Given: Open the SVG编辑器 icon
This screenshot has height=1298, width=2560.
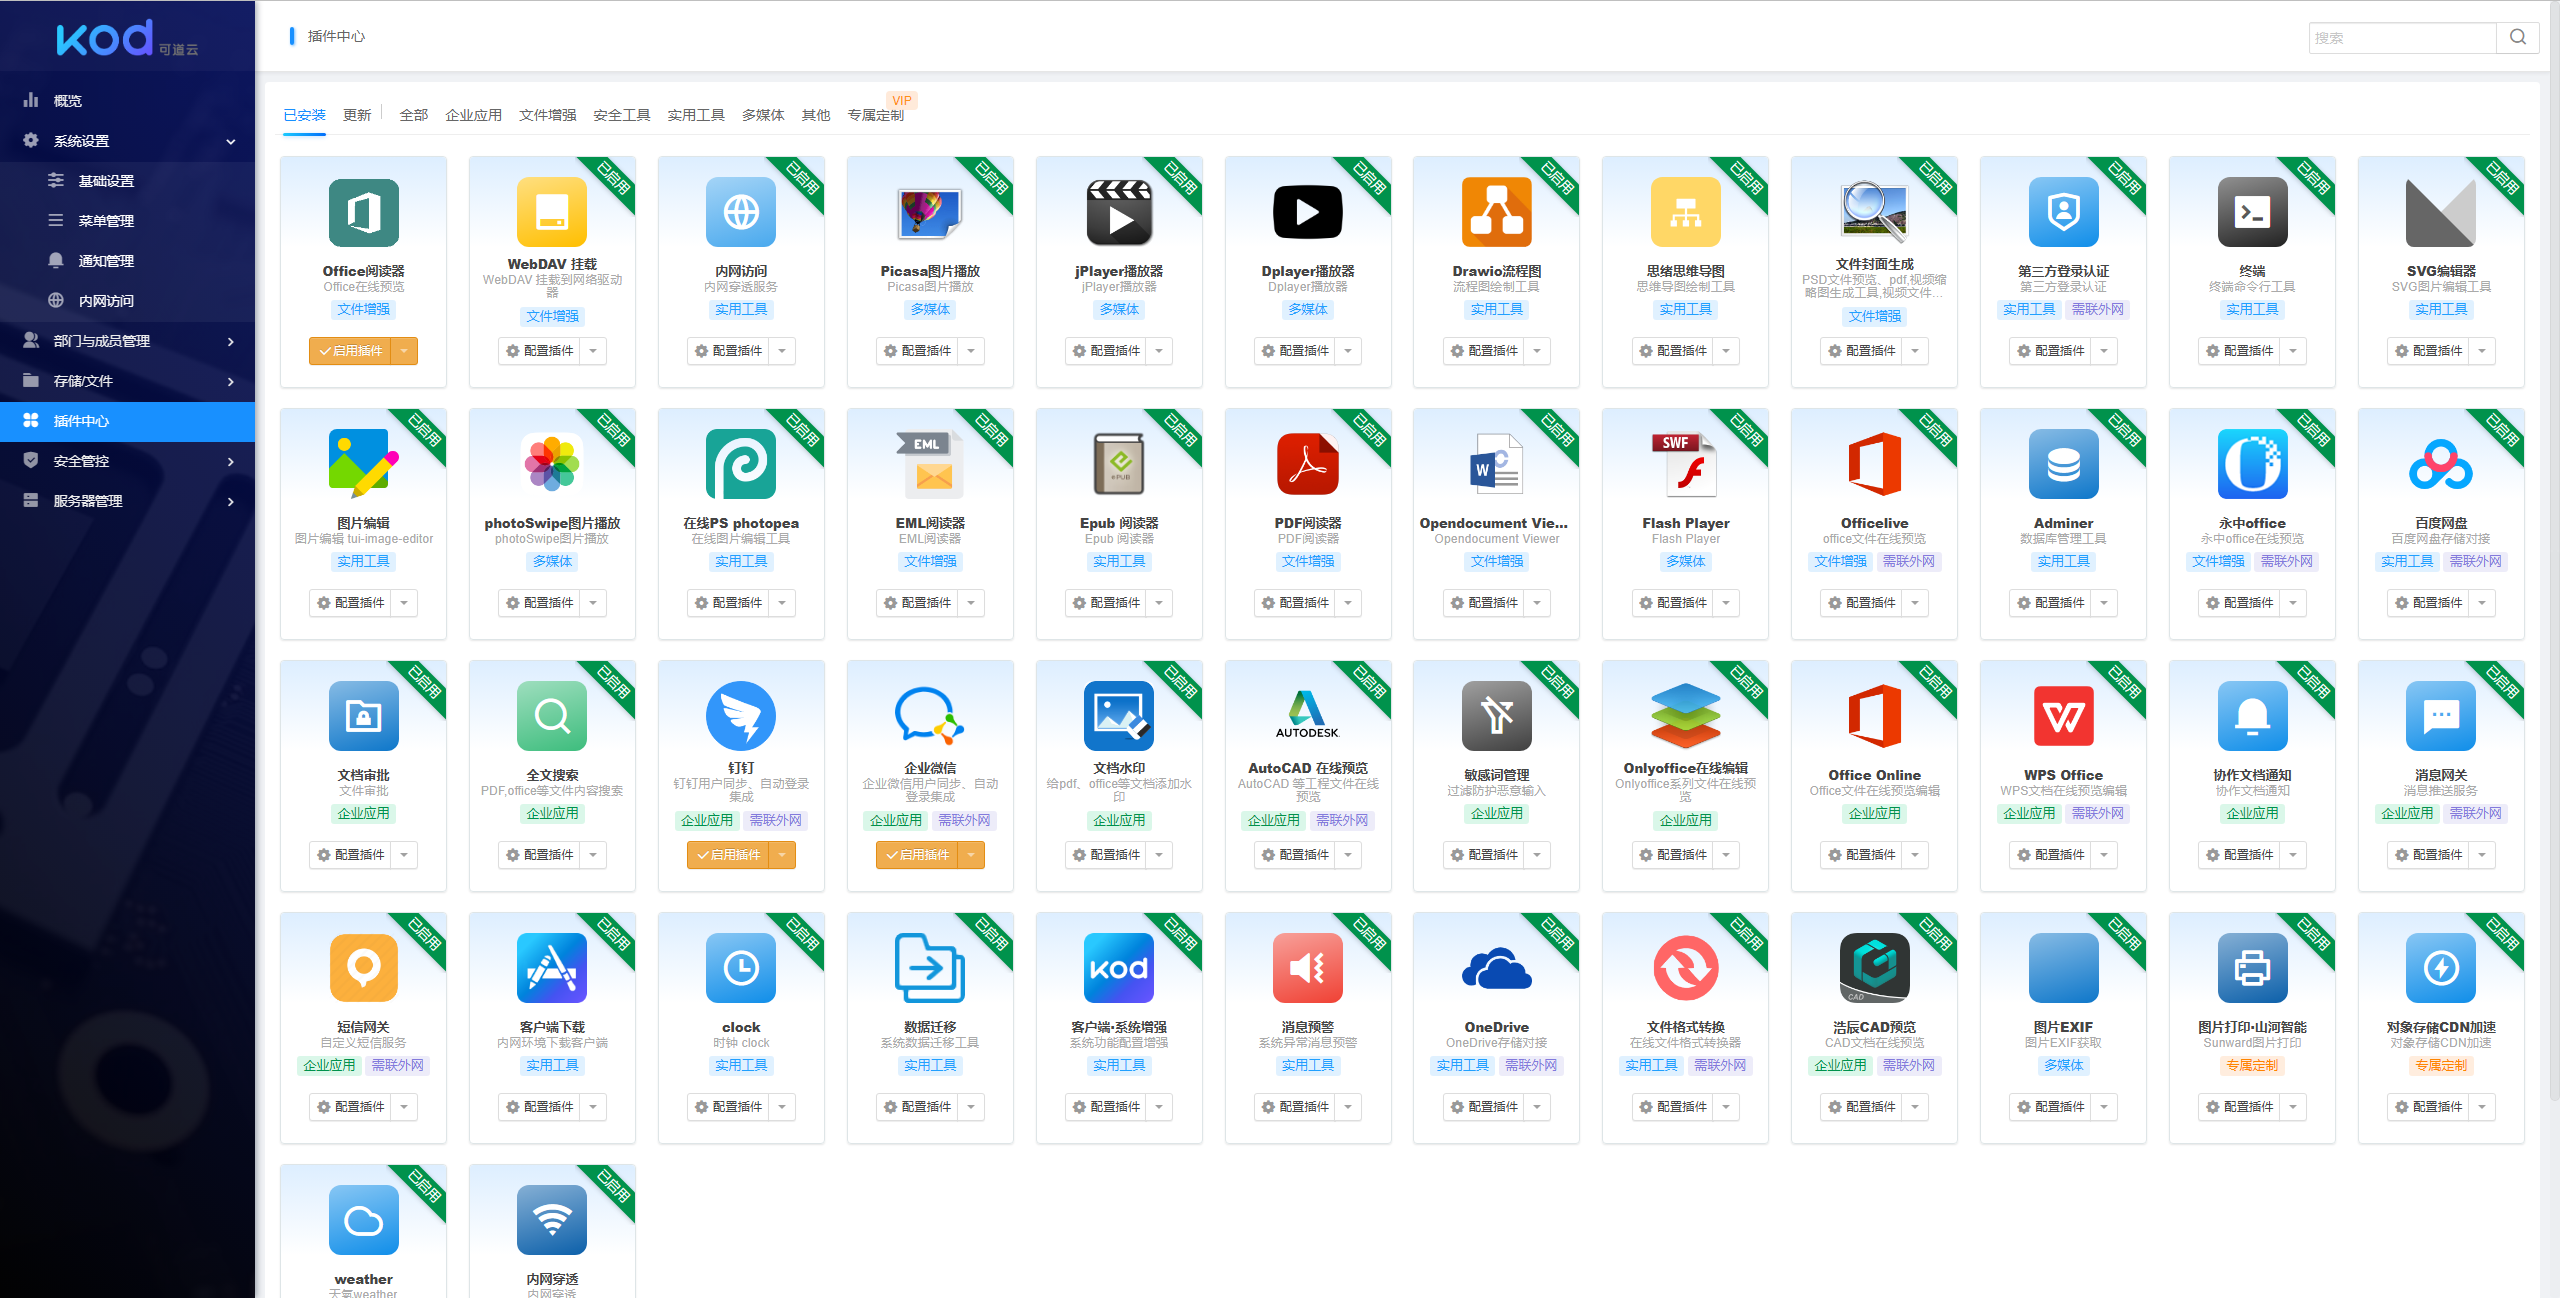Looking at the screenshot, I should [2441, 212].
